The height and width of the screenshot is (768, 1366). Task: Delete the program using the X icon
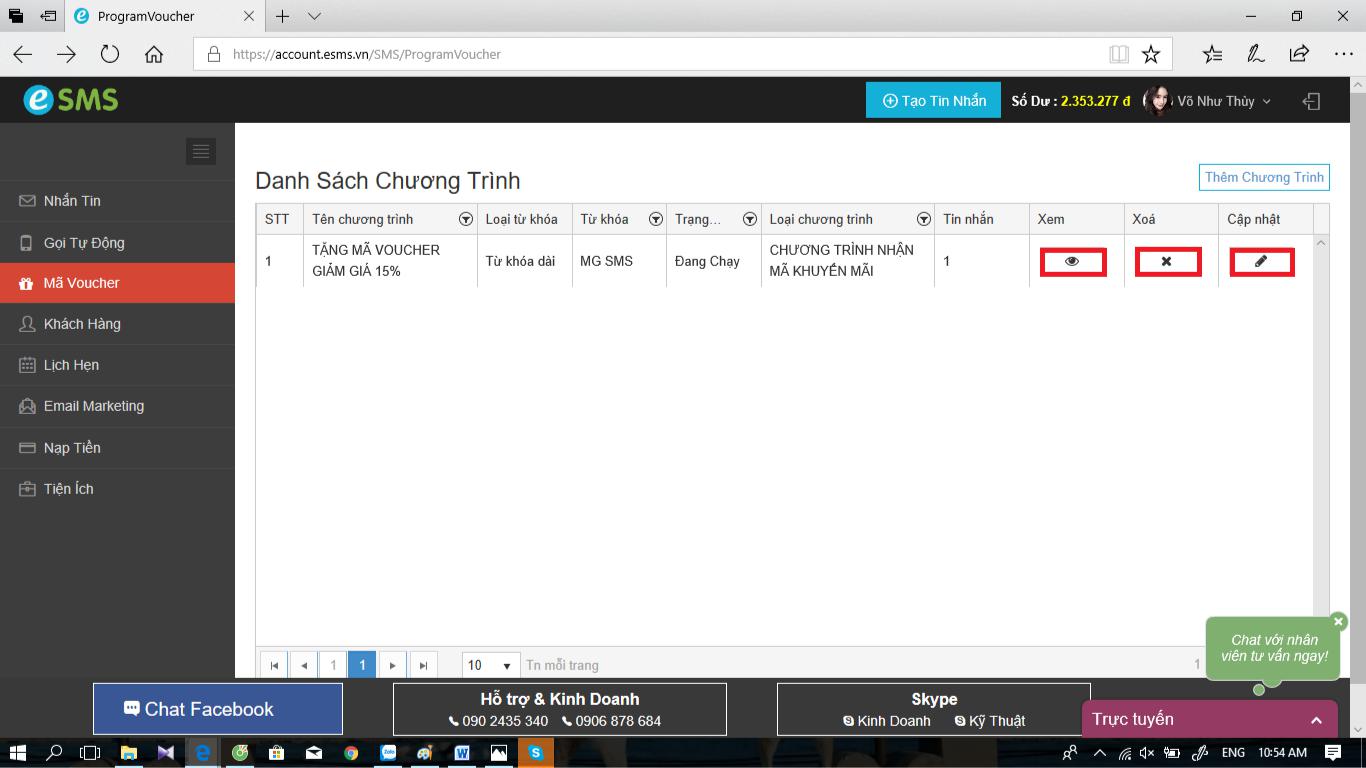point(1167,262)
